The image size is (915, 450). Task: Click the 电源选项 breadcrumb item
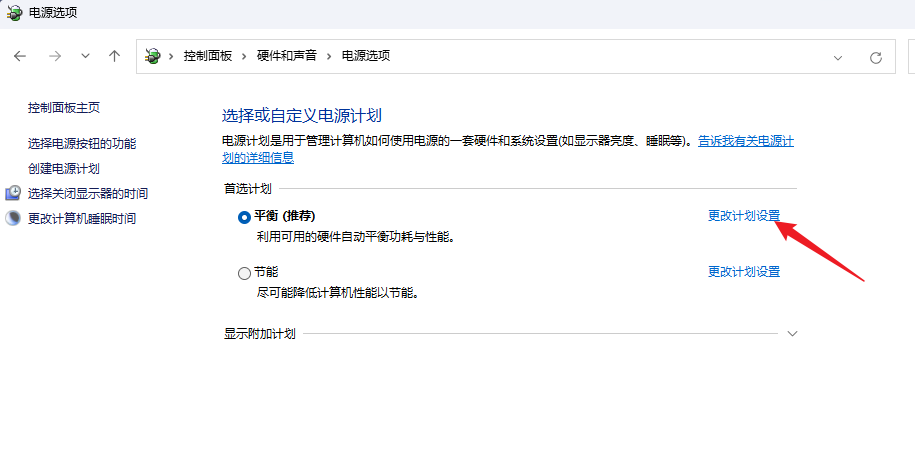point(365,56)
